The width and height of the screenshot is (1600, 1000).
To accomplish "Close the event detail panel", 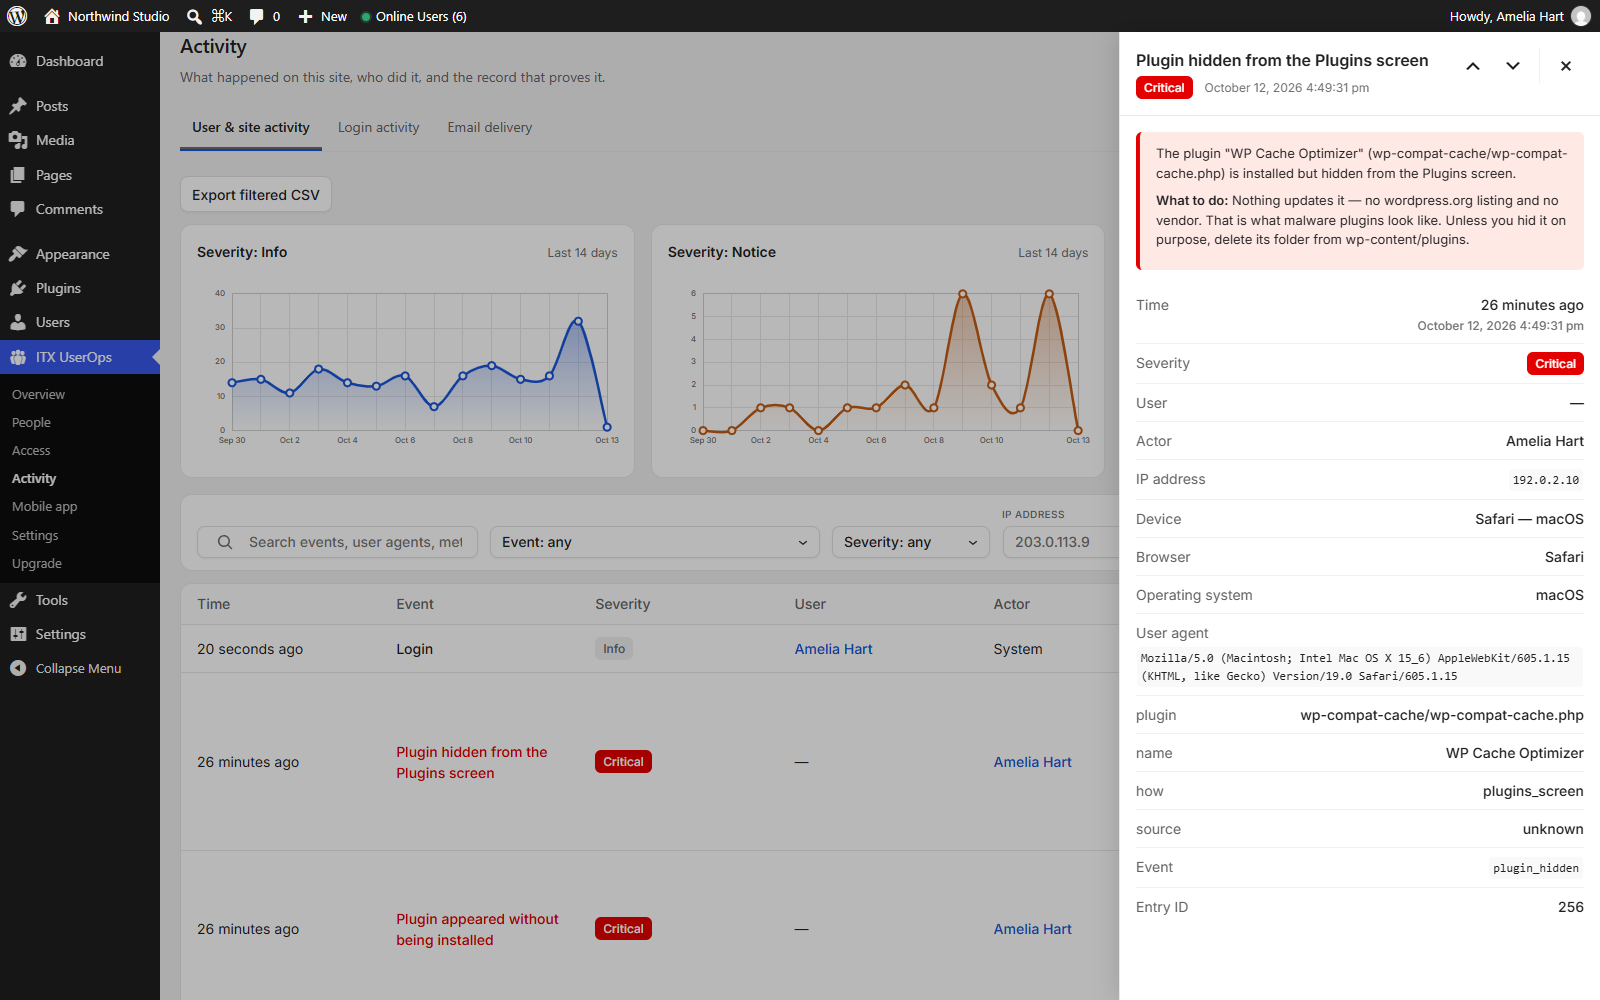I will tap(1566, 66).
